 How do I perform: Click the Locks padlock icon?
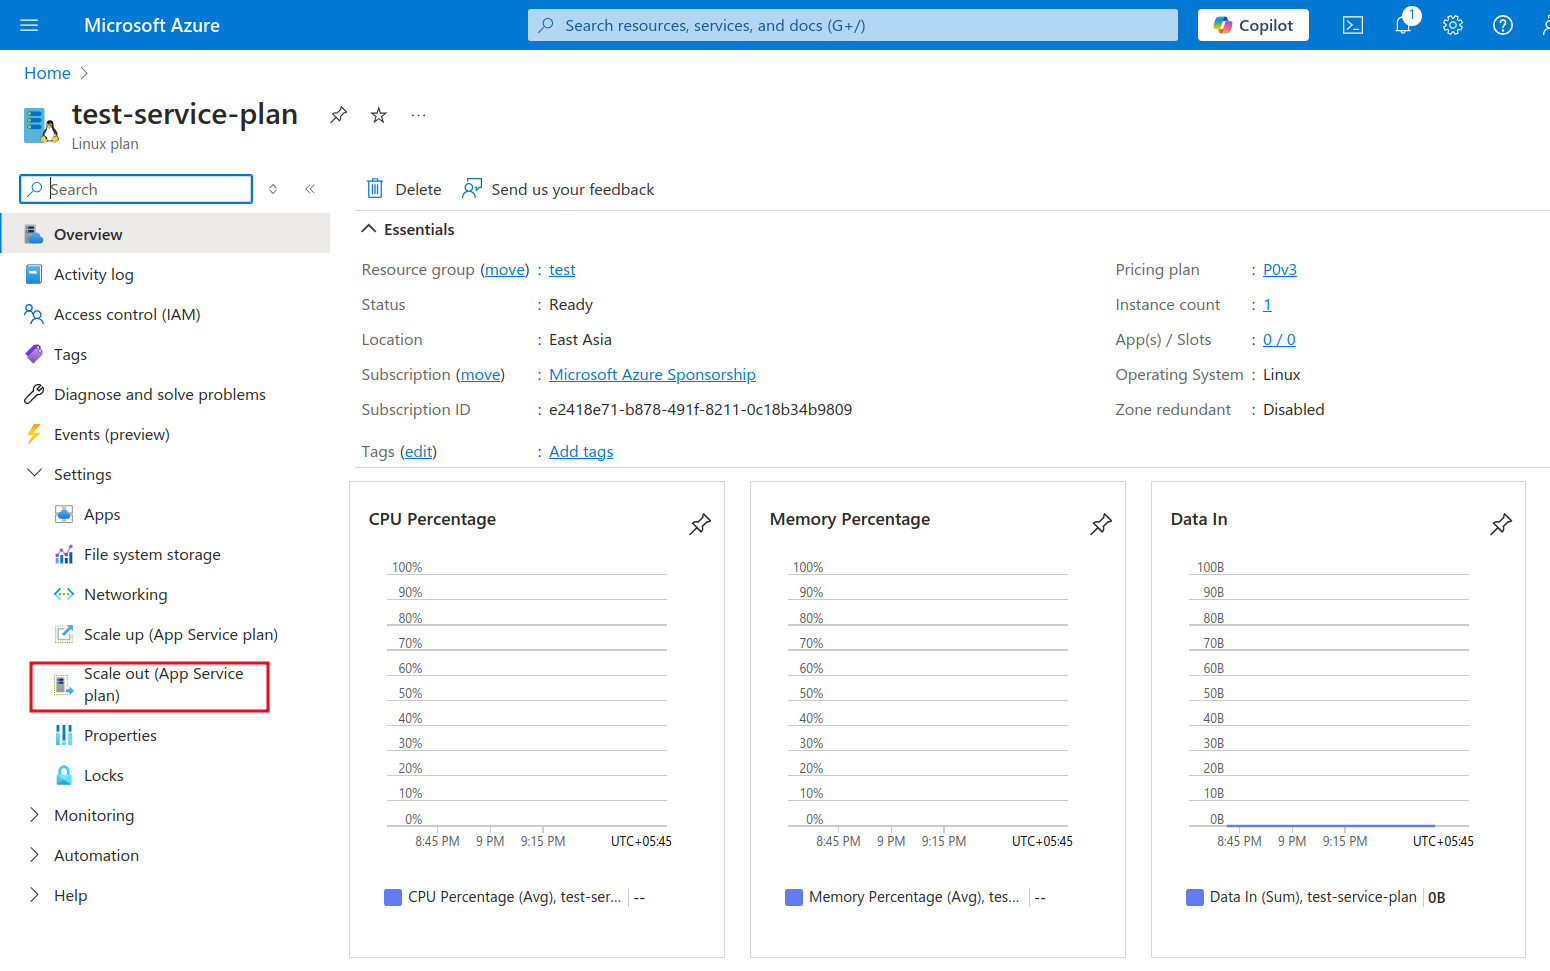tap(64, 775)
